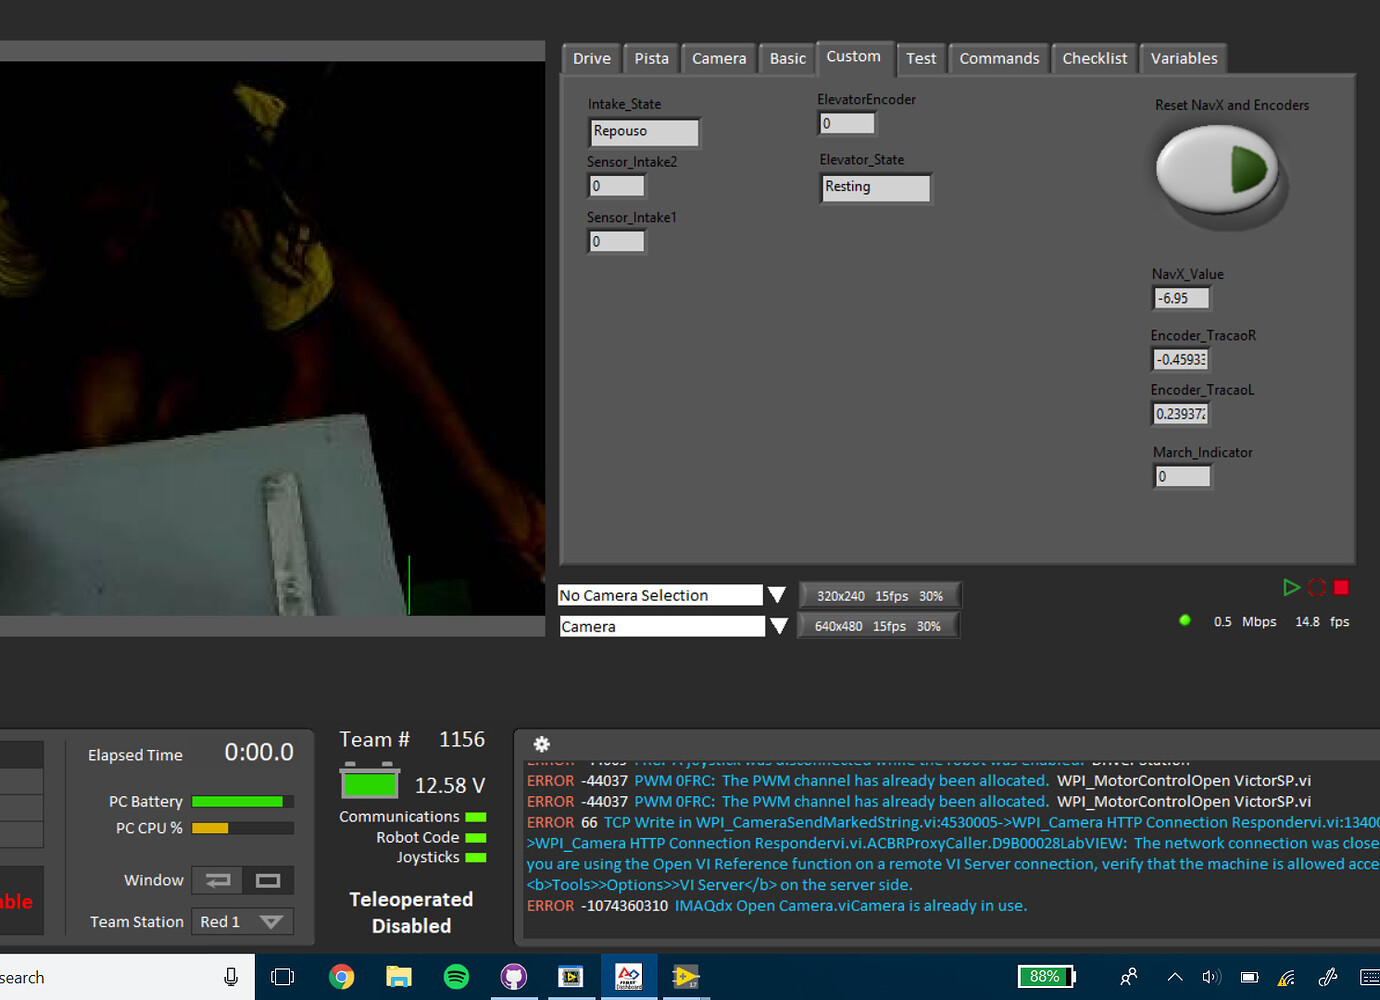This screenshot has width=1380, height=1000.
Task: Click the PC CPU % level bar
Action: click(x=242, y=828)
